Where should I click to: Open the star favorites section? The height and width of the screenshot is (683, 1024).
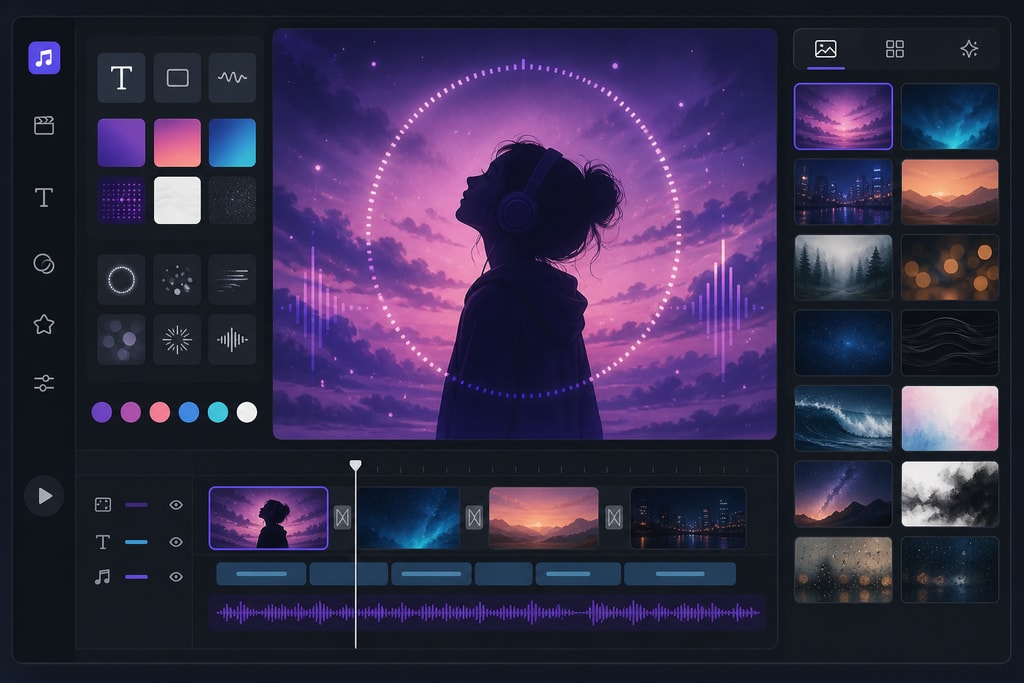tap(44, 324)
